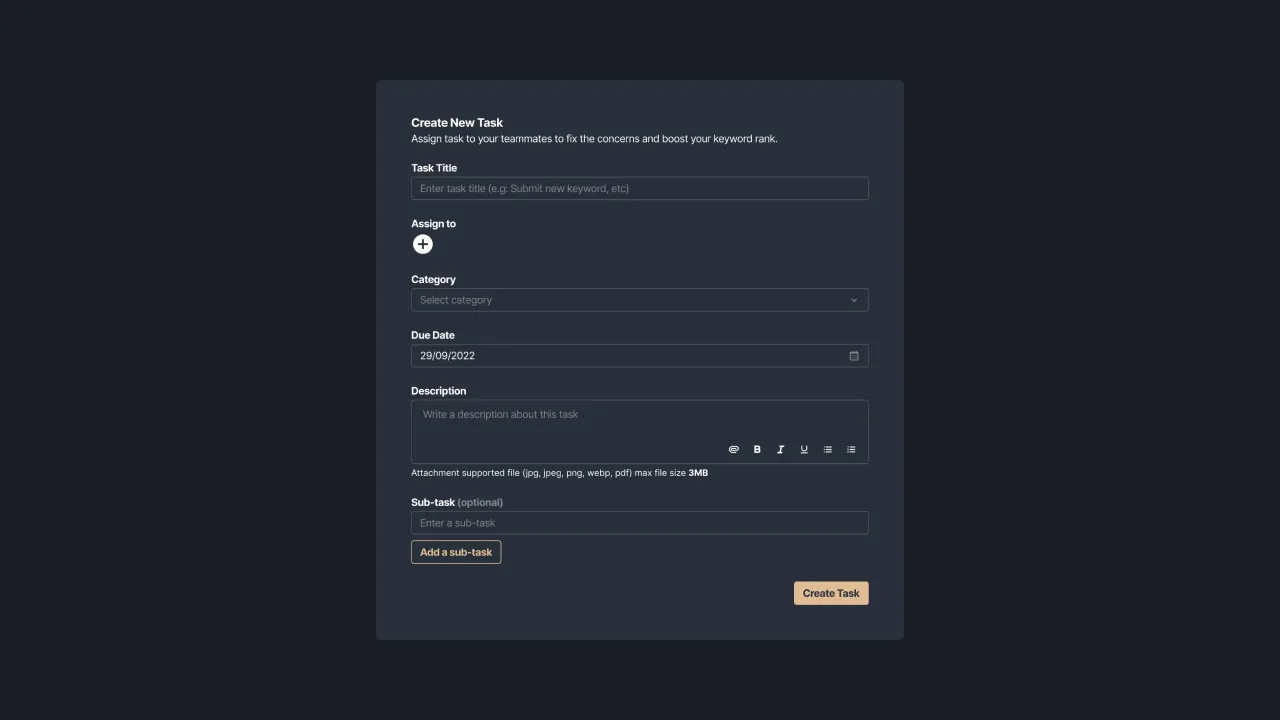Click the Add a sub-task button
The width and height of the screenshot is (1280, 720).
tap(456, 552)
